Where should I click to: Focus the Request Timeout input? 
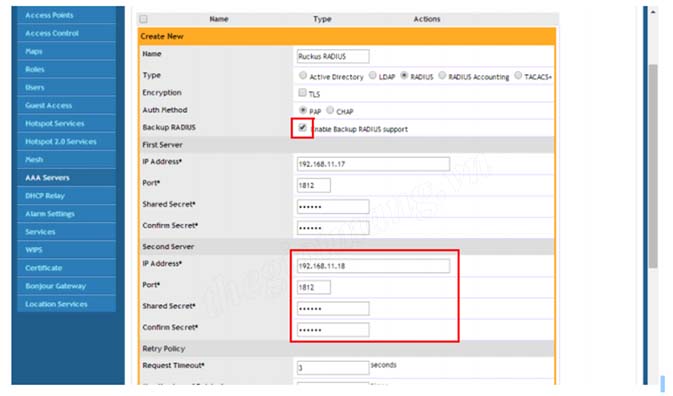333,368
